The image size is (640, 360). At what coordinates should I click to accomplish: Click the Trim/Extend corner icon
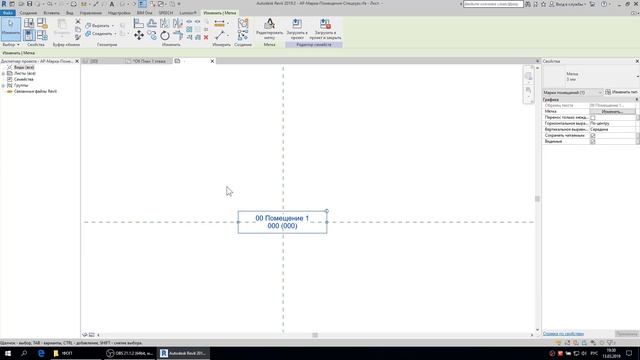[178, 36]
